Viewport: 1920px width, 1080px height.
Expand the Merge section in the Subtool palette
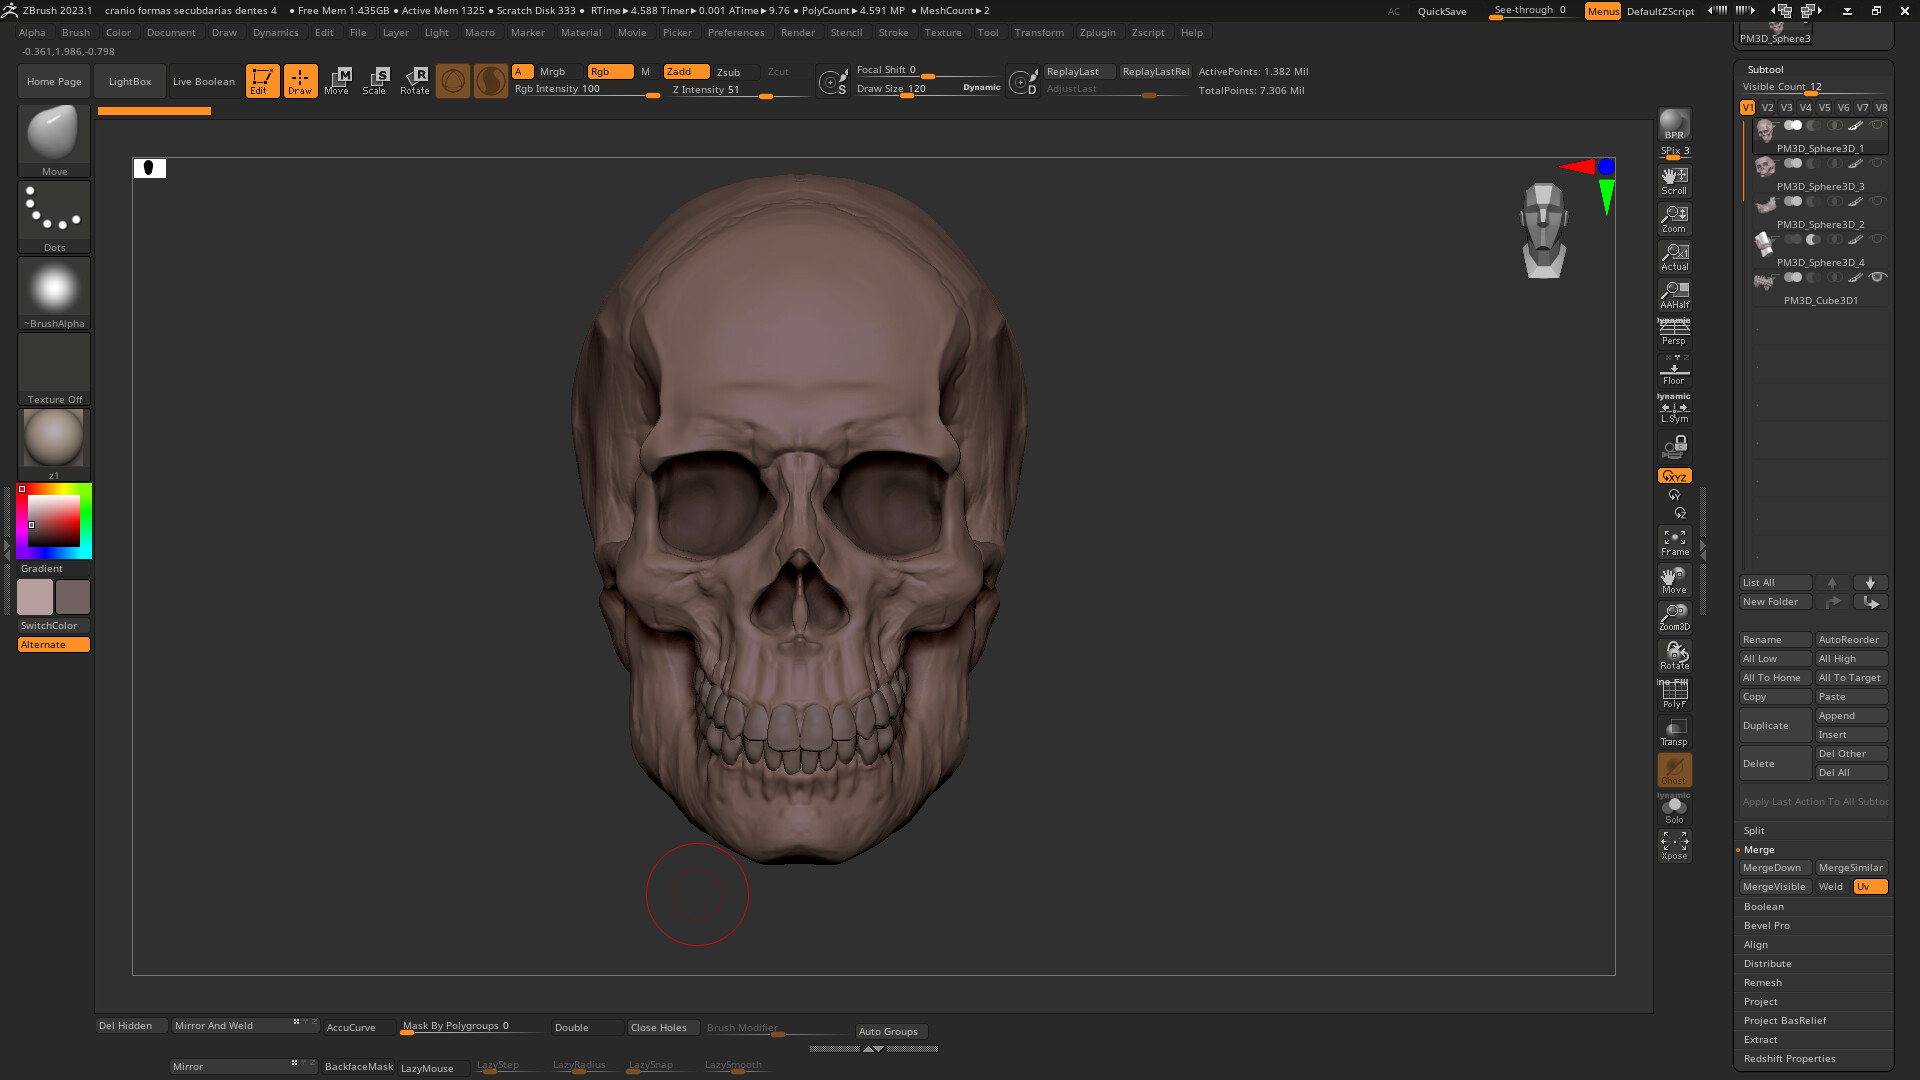pos(1758,849)
